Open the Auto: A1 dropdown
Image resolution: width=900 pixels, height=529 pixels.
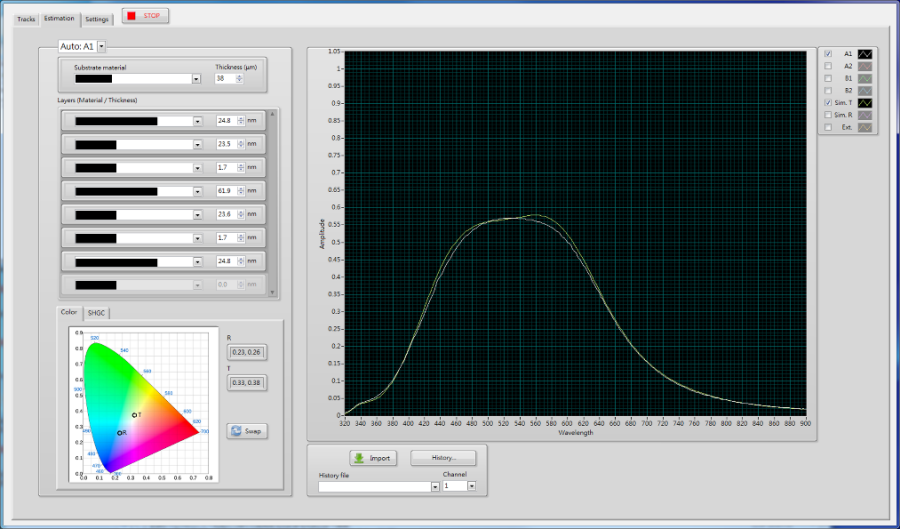pos(102,46)
